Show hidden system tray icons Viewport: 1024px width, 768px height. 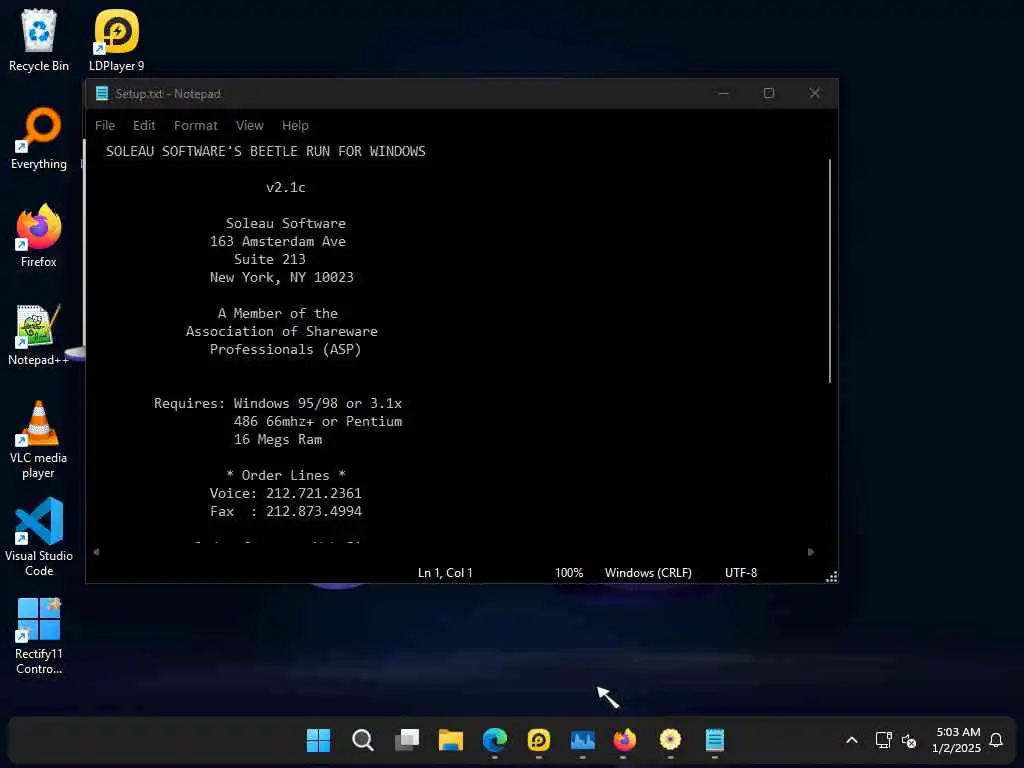pyautogui.click(x=852, y=740)
